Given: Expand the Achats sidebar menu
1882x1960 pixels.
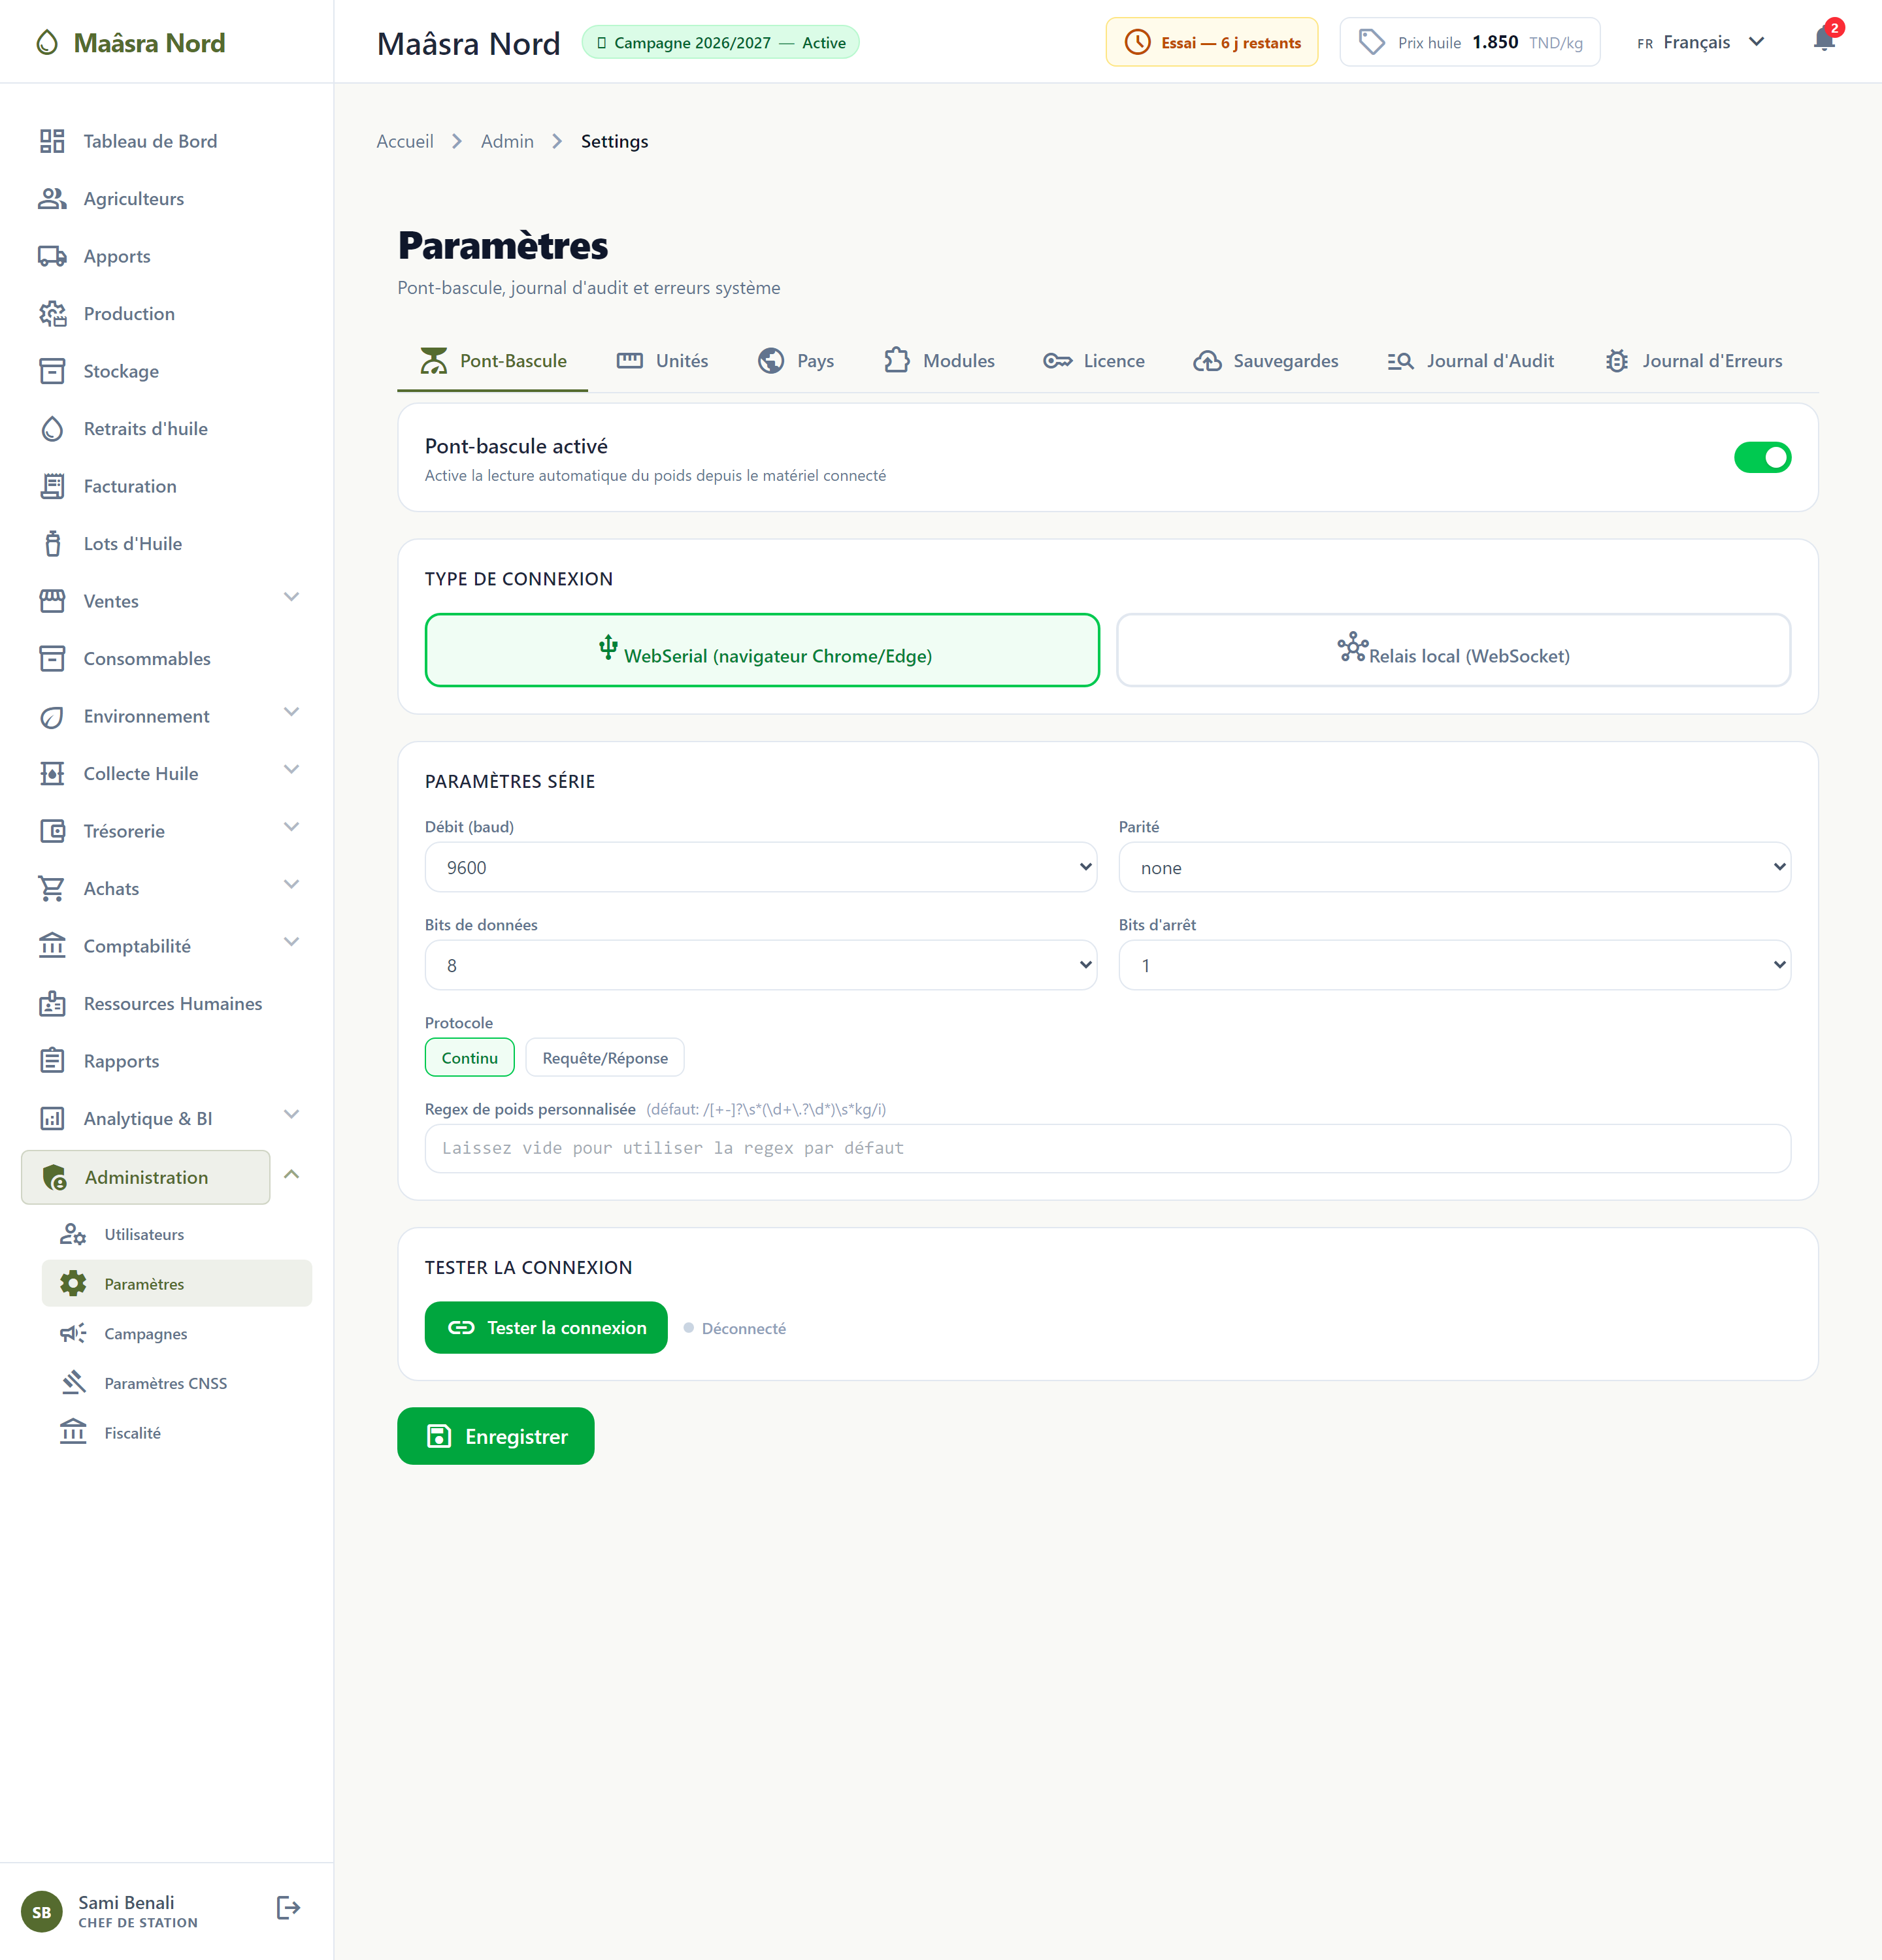Looking at the screenshot, I should click(291, 885).
